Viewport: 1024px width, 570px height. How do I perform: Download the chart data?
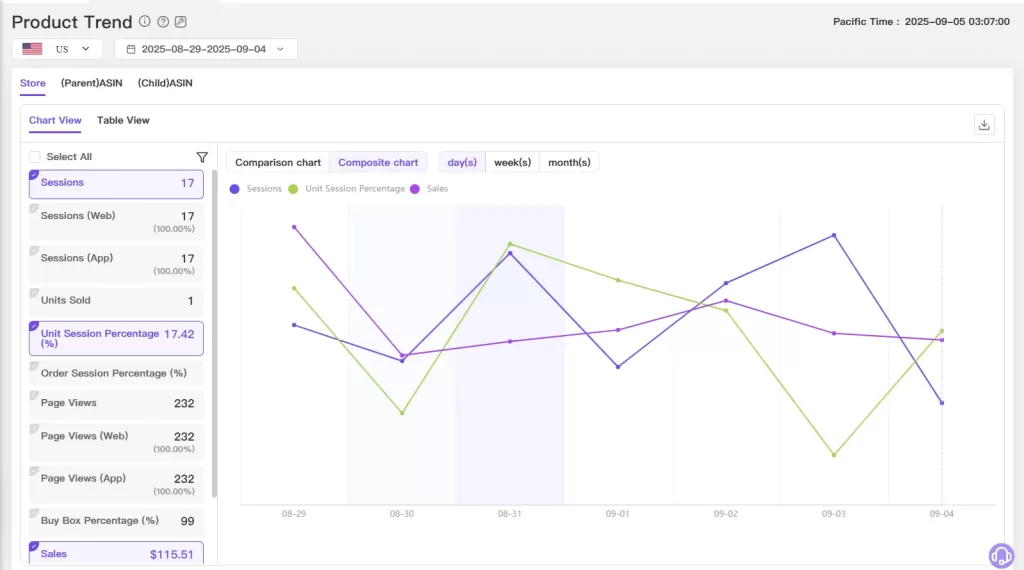[984, 125]
